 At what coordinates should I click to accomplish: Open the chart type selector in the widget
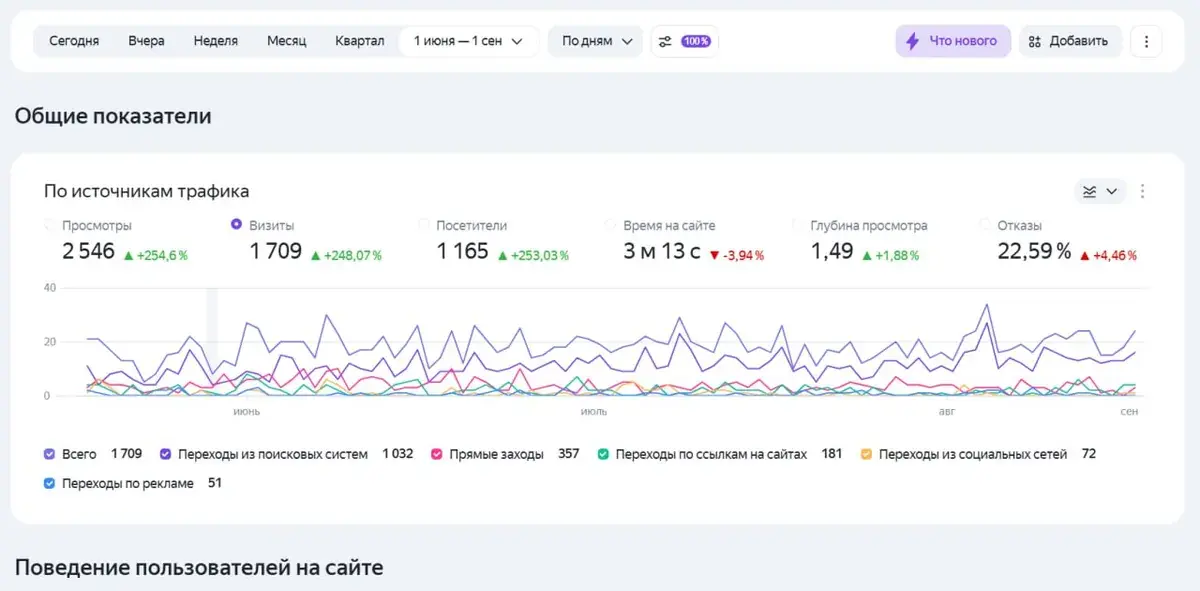tap(1101, 191)
